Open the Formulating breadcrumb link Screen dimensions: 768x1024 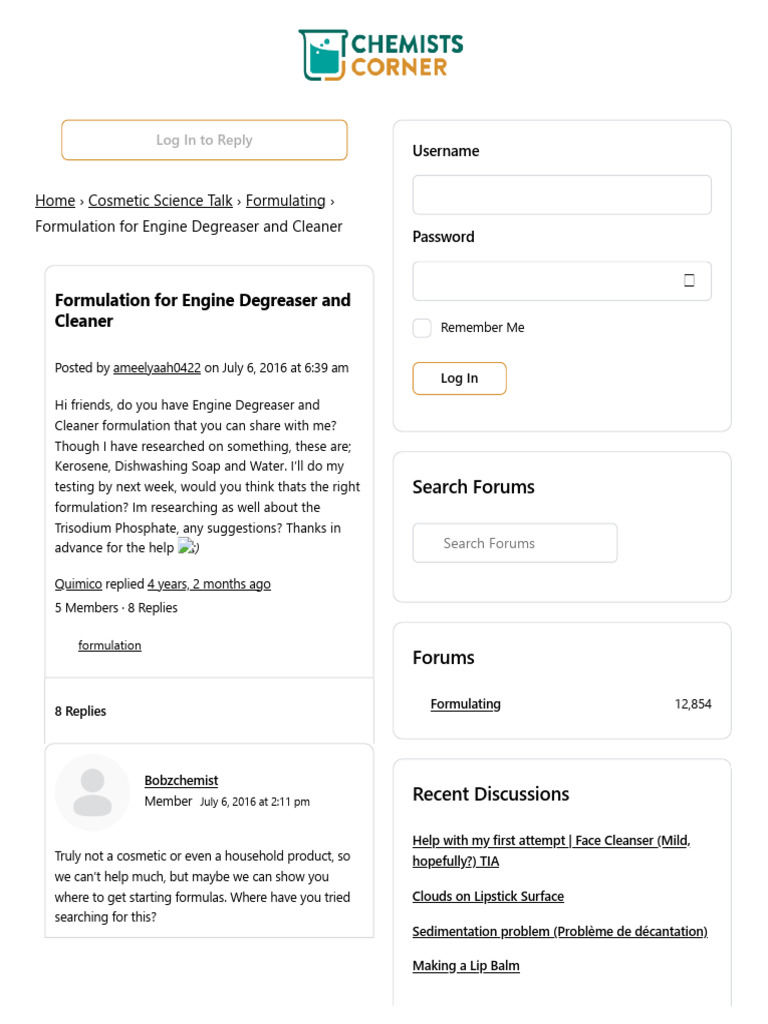pos(285,200)
